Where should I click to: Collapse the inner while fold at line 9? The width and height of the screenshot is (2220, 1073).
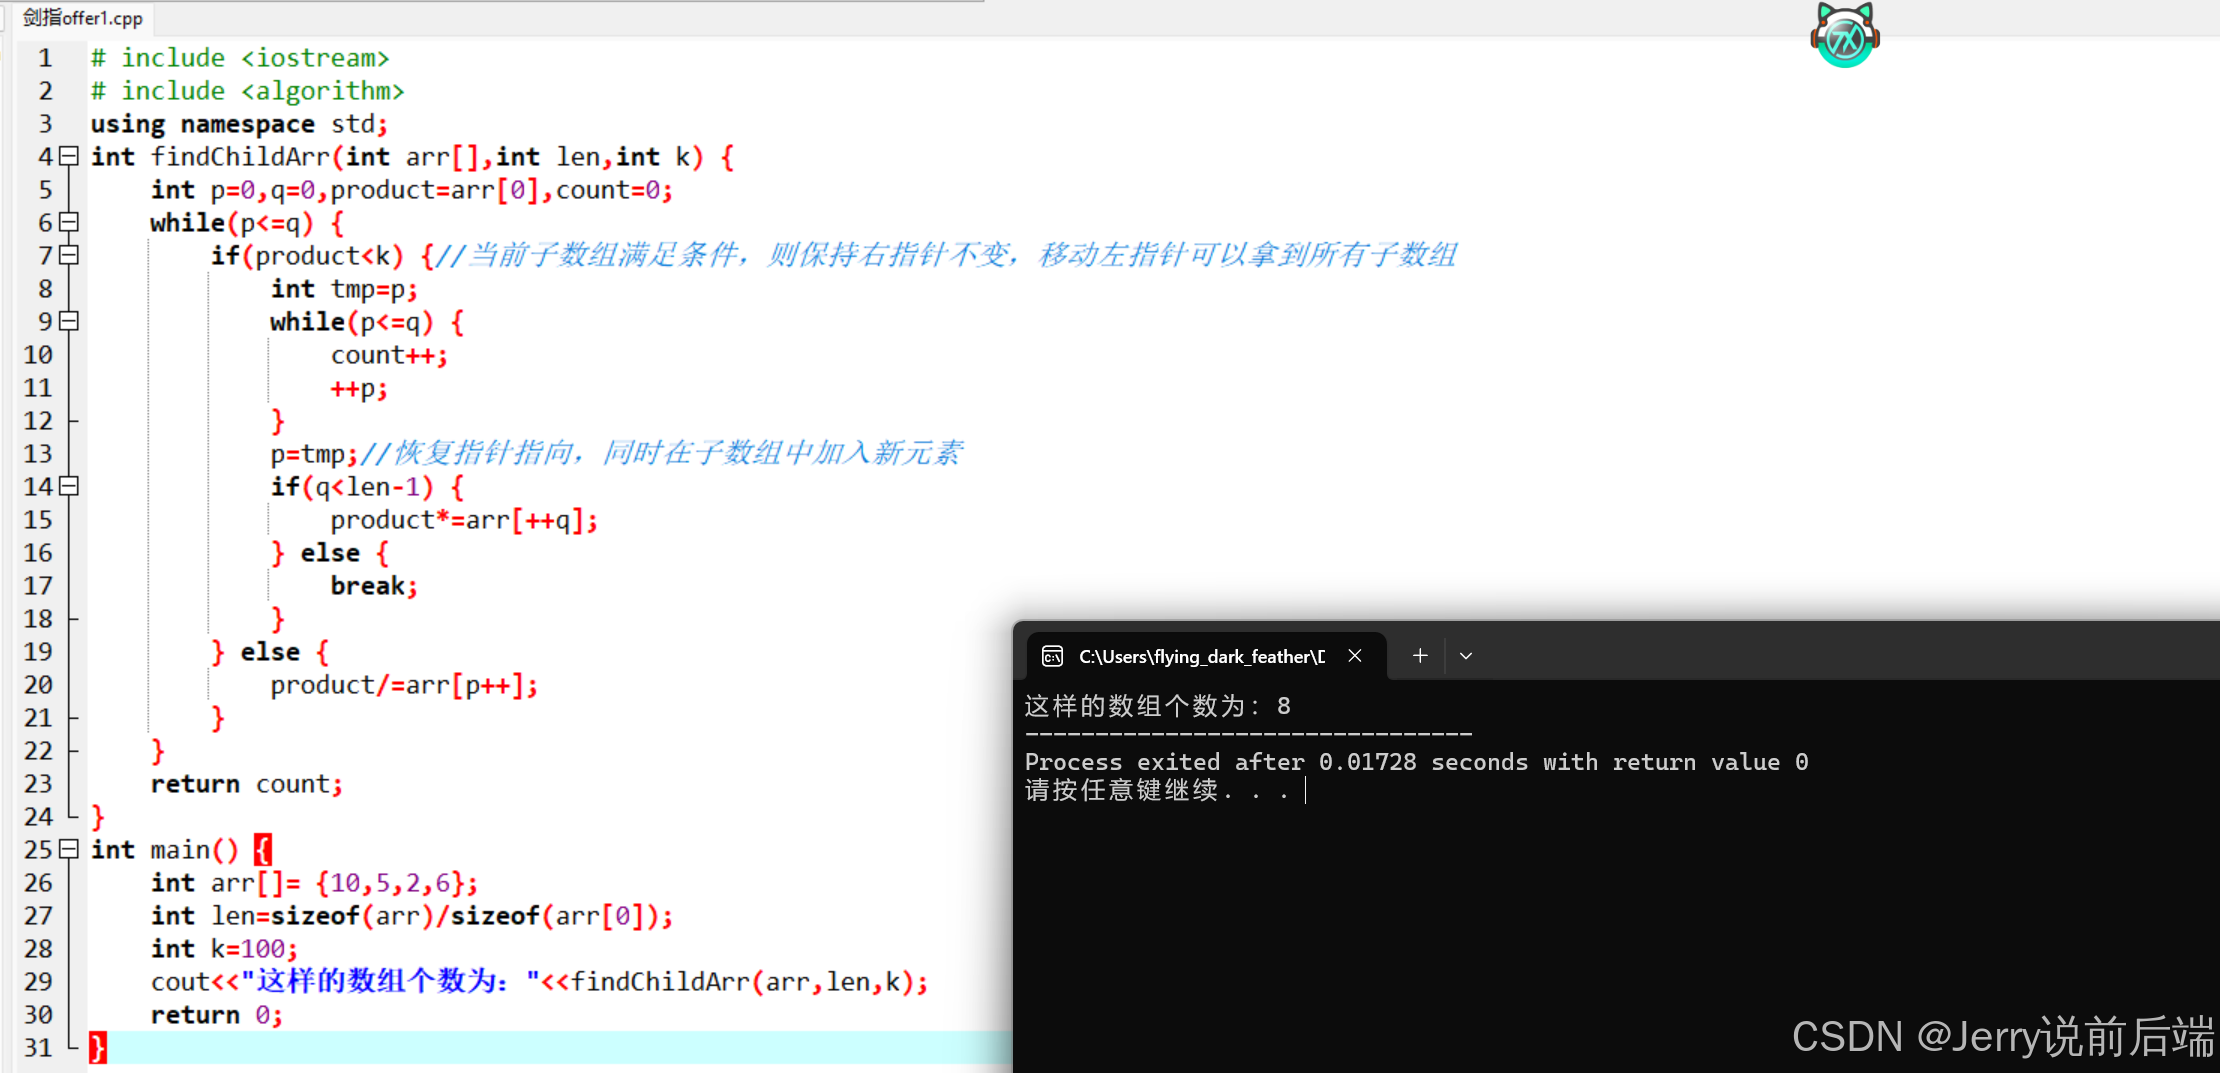69,321
